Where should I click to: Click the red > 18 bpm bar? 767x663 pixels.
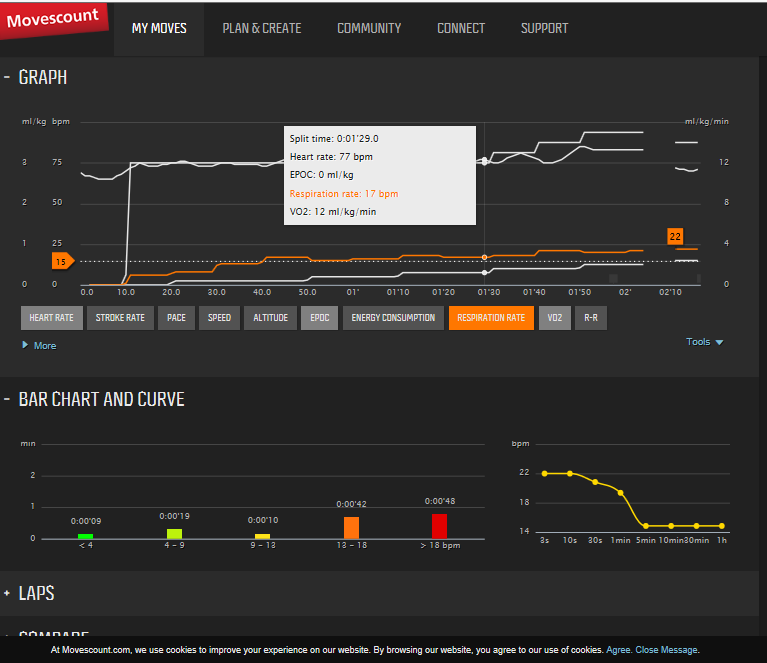tap(439, 526)
